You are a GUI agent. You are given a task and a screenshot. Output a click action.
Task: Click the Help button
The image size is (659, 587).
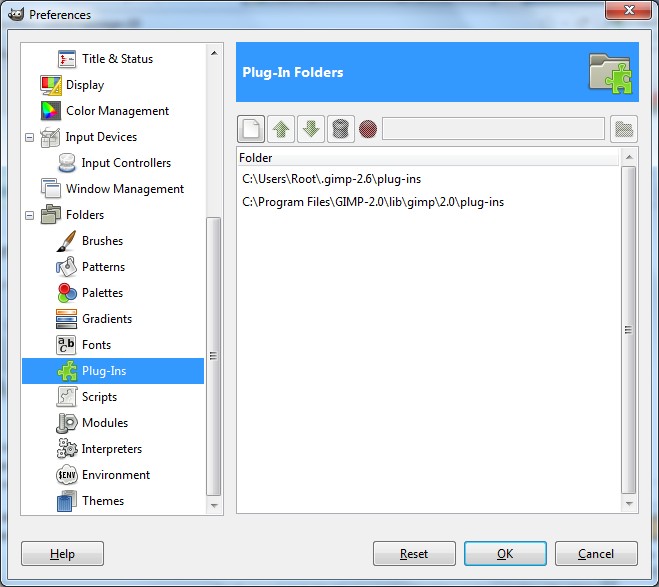[x=62, y=554]
